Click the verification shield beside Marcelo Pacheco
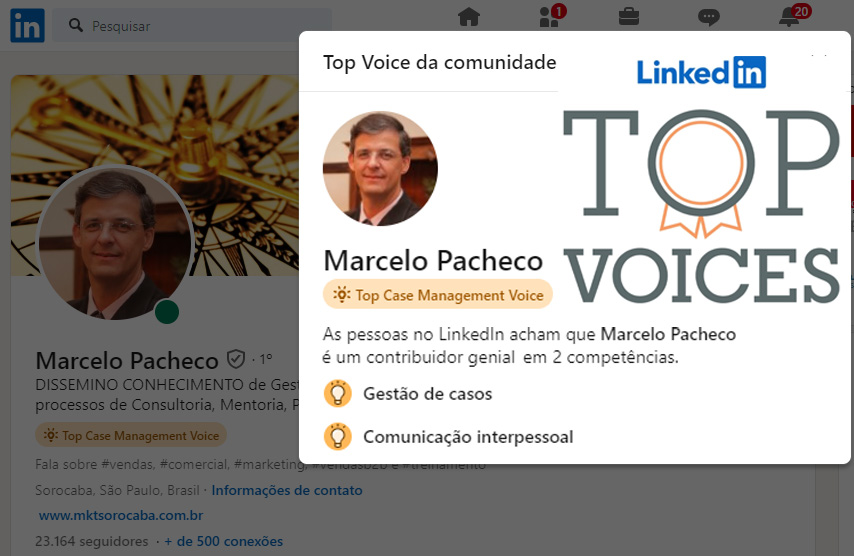The height and width of the screenshot is (556, 854). 236,359
